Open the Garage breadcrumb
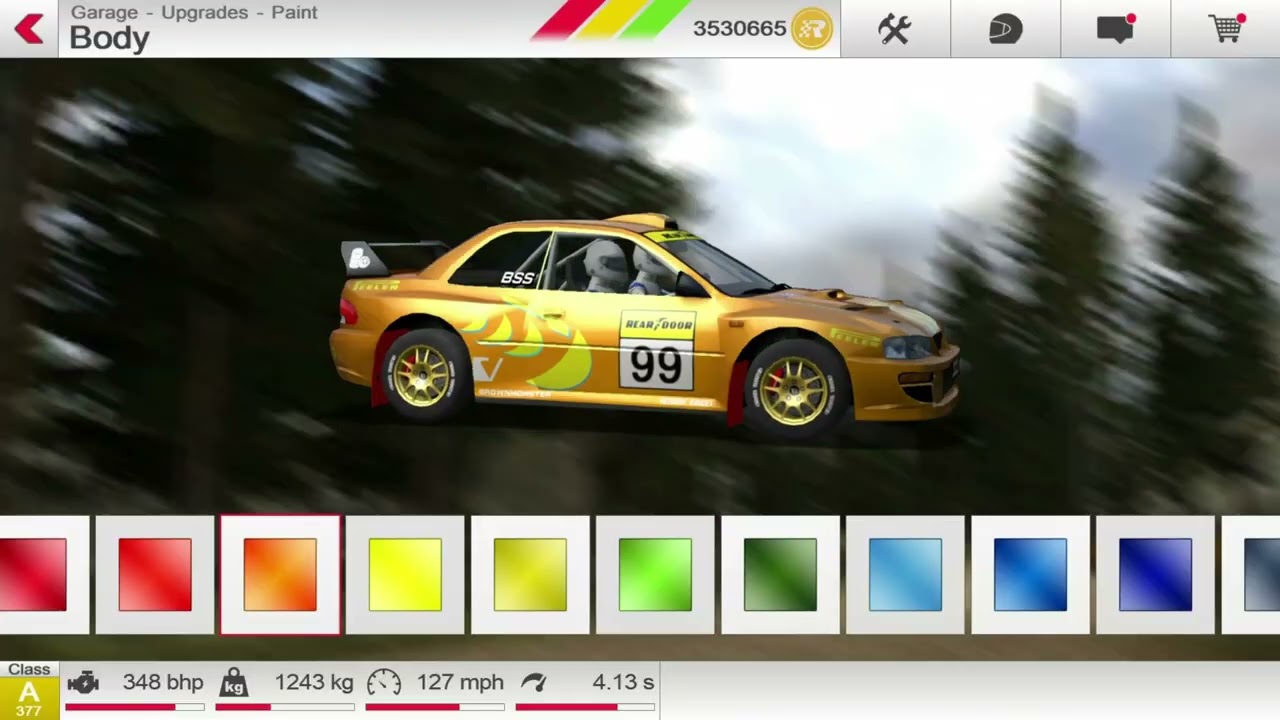The width and height of the screenshot is (1280, 720). tap(103, 12)
